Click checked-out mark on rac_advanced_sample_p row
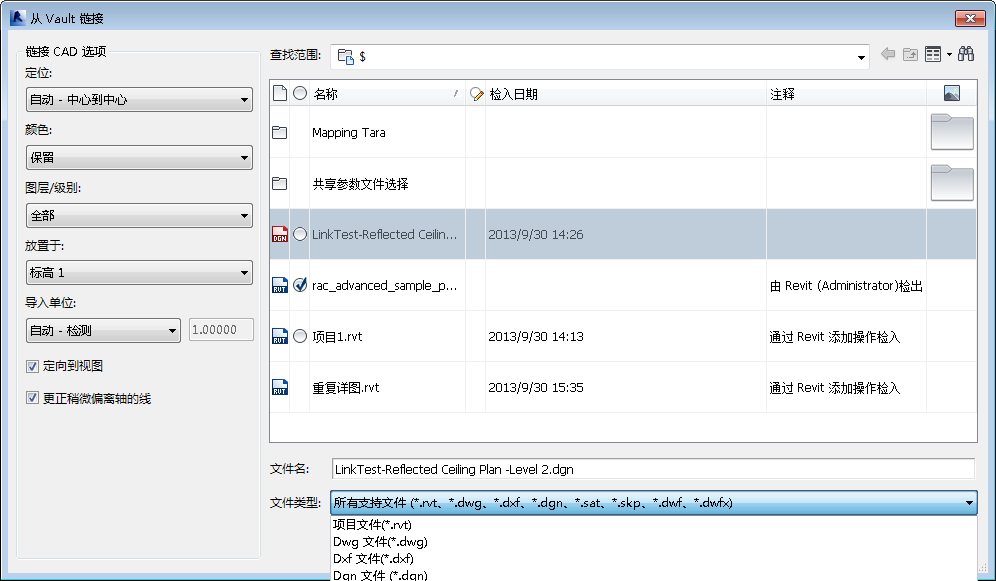 point(300,284)
